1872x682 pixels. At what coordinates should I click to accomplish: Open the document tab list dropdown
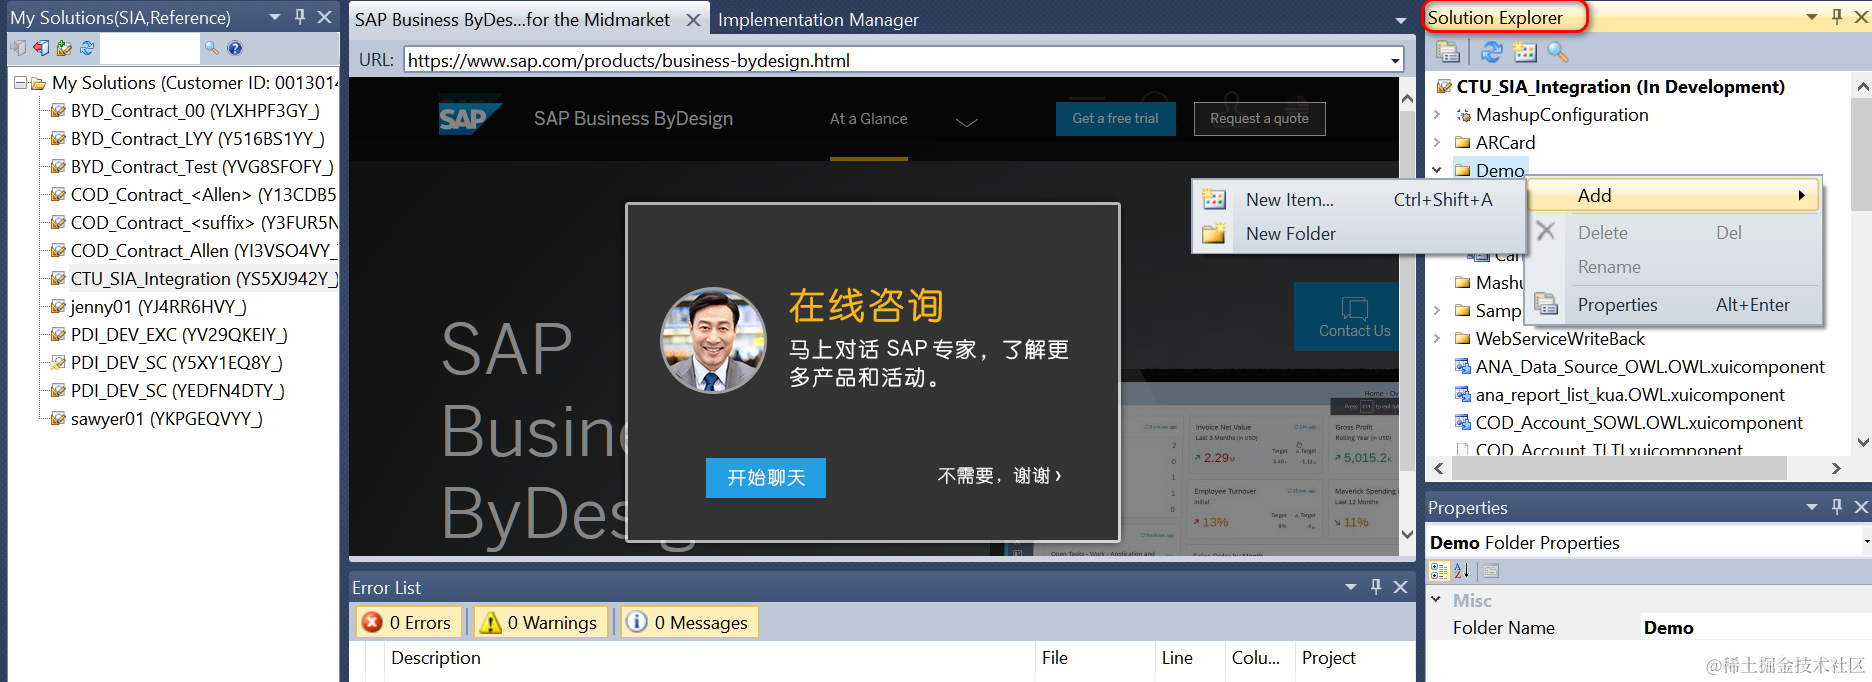pos(1401,20)
